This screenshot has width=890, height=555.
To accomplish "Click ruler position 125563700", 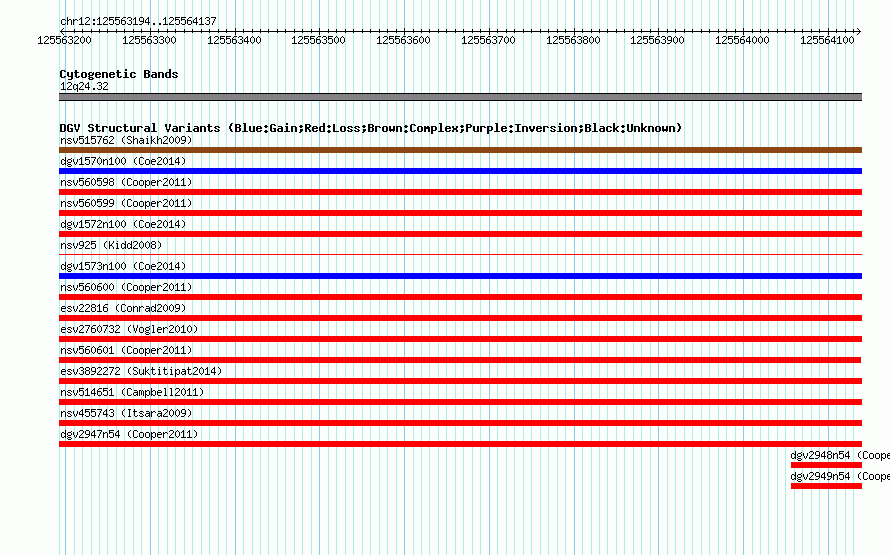I will tap(488, 40).
